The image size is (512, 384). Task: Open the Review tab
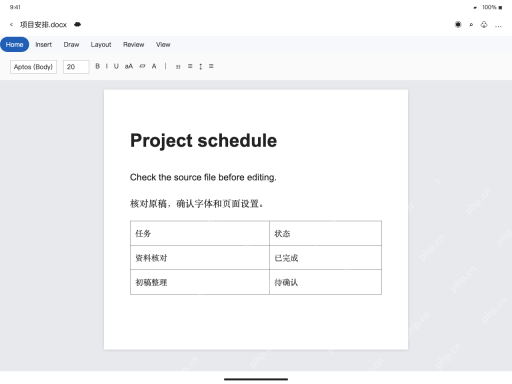coord(134,44)
